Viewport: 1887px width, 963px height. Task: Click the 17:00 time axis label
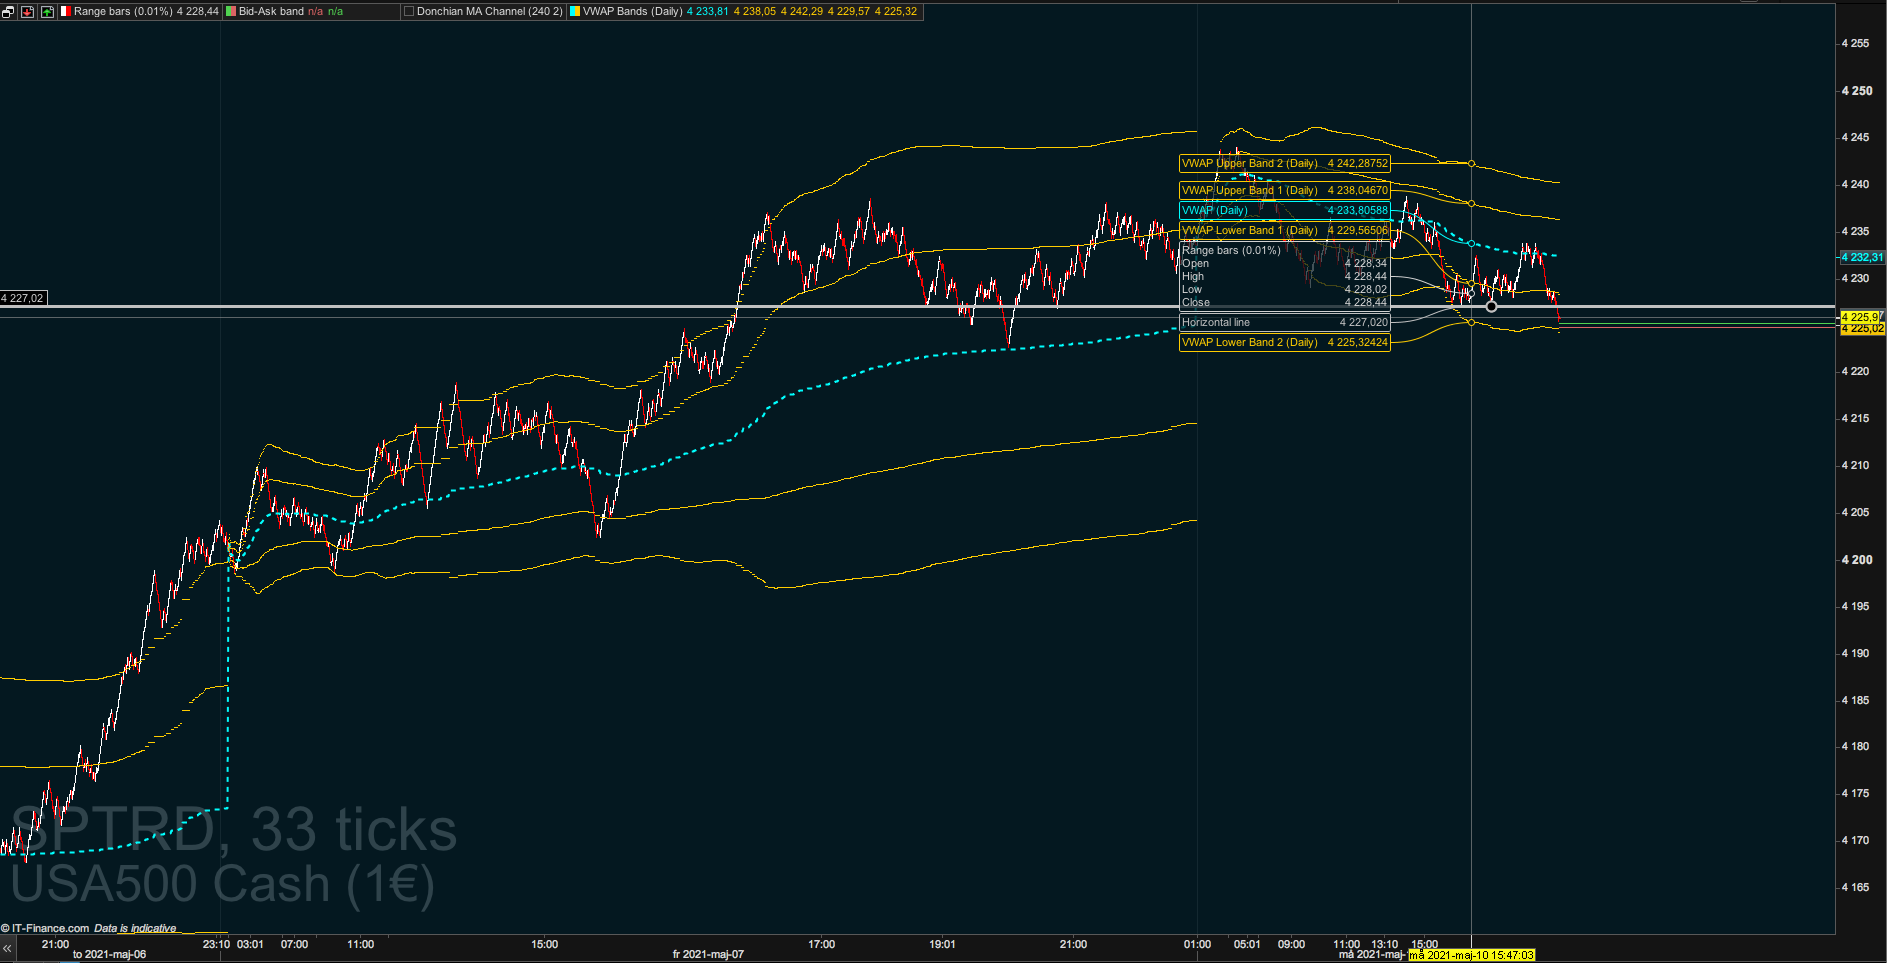tap(821, 944)
